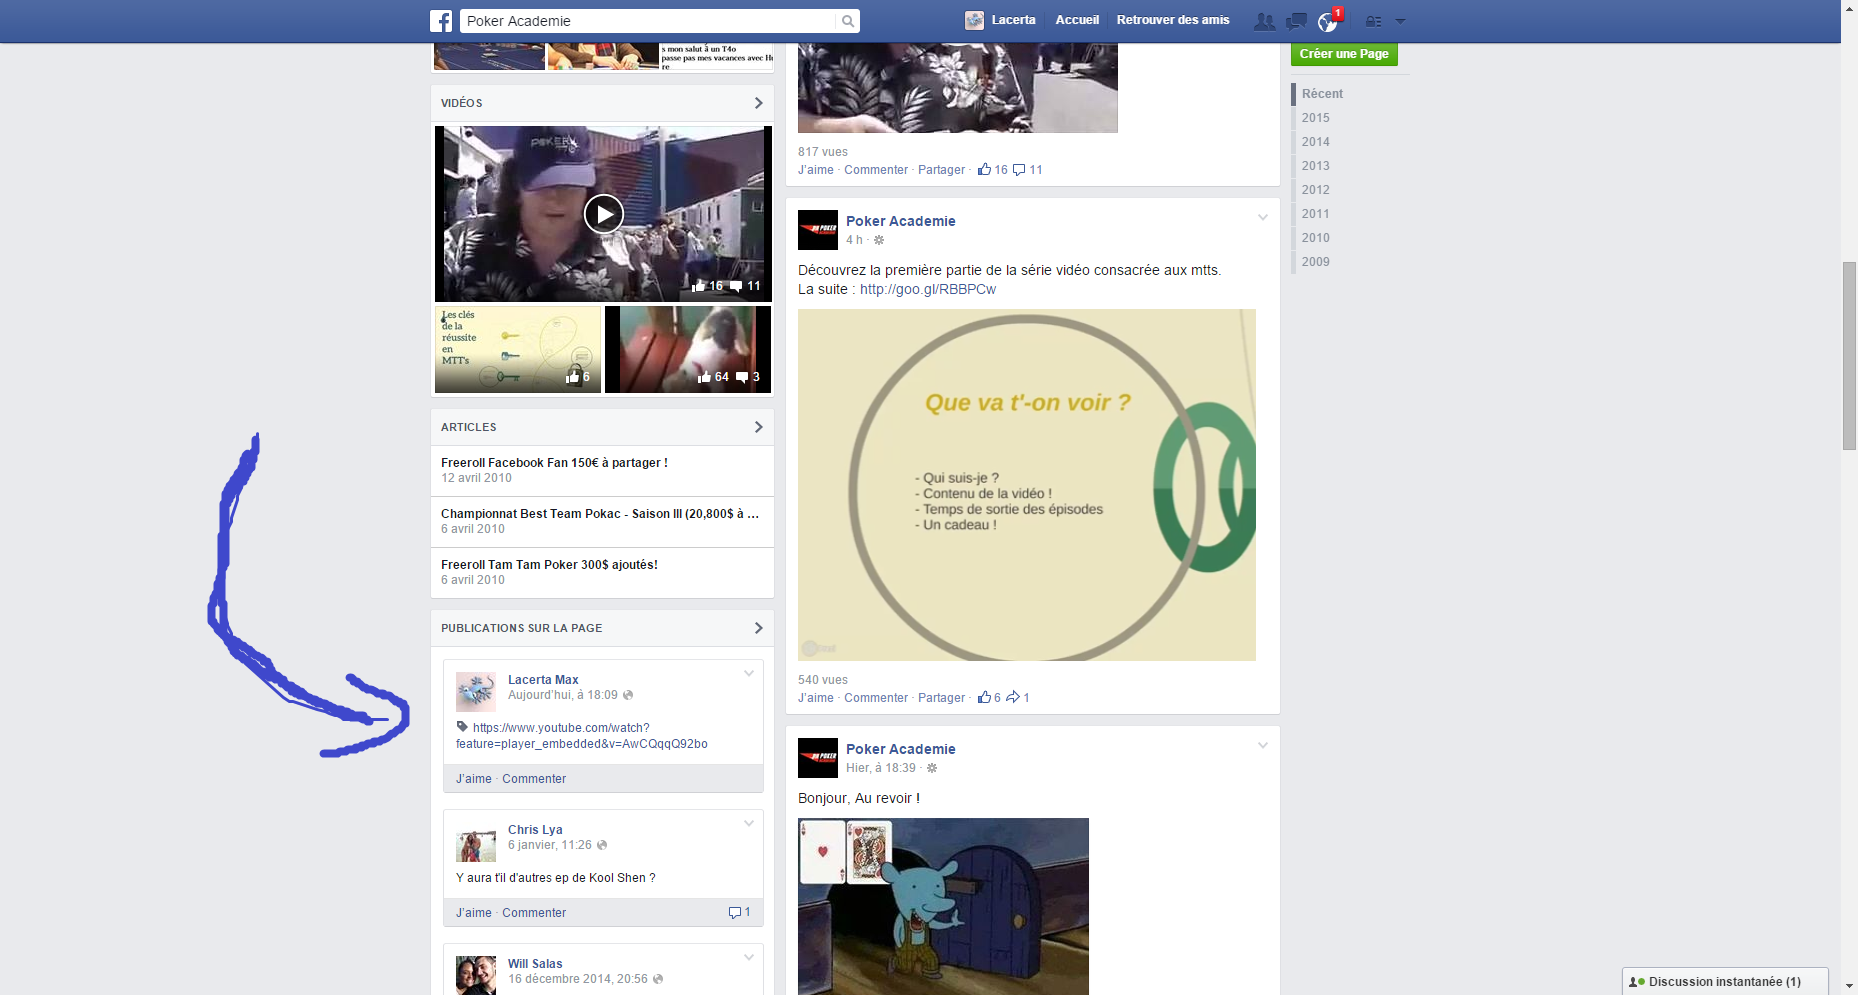This screenshot has height=995, width=1858.
Task: Click the Facebook logo icon
Action: [x=441, y=20]
